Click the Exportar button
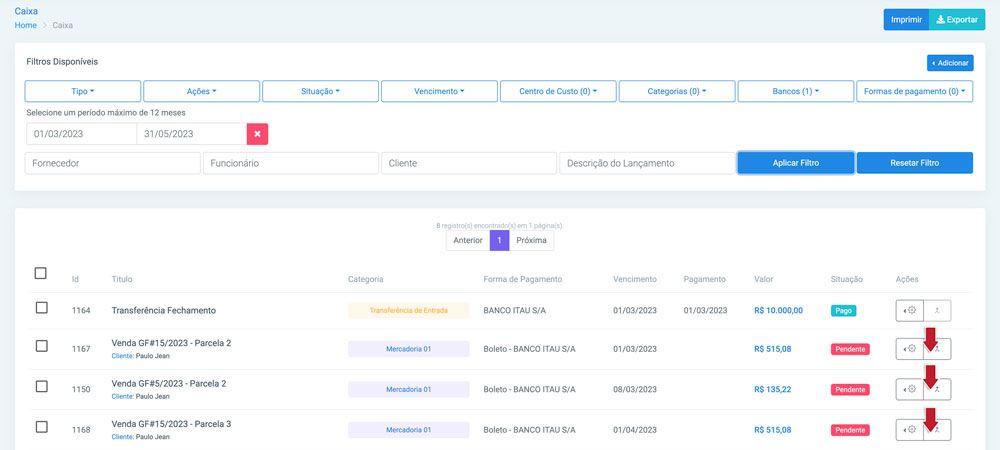Viewport: 1000px width, 450px height. [x=957, y=20]
